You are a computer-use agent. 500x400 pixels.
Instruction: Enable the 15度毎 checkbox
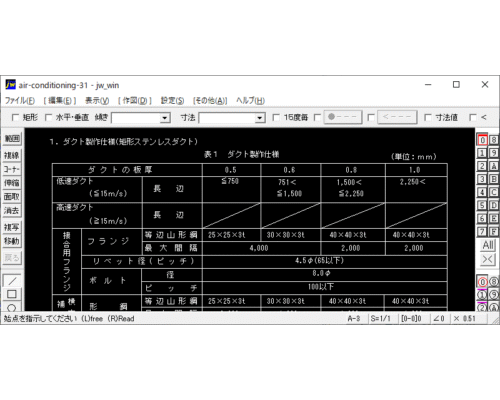(276, 117)
